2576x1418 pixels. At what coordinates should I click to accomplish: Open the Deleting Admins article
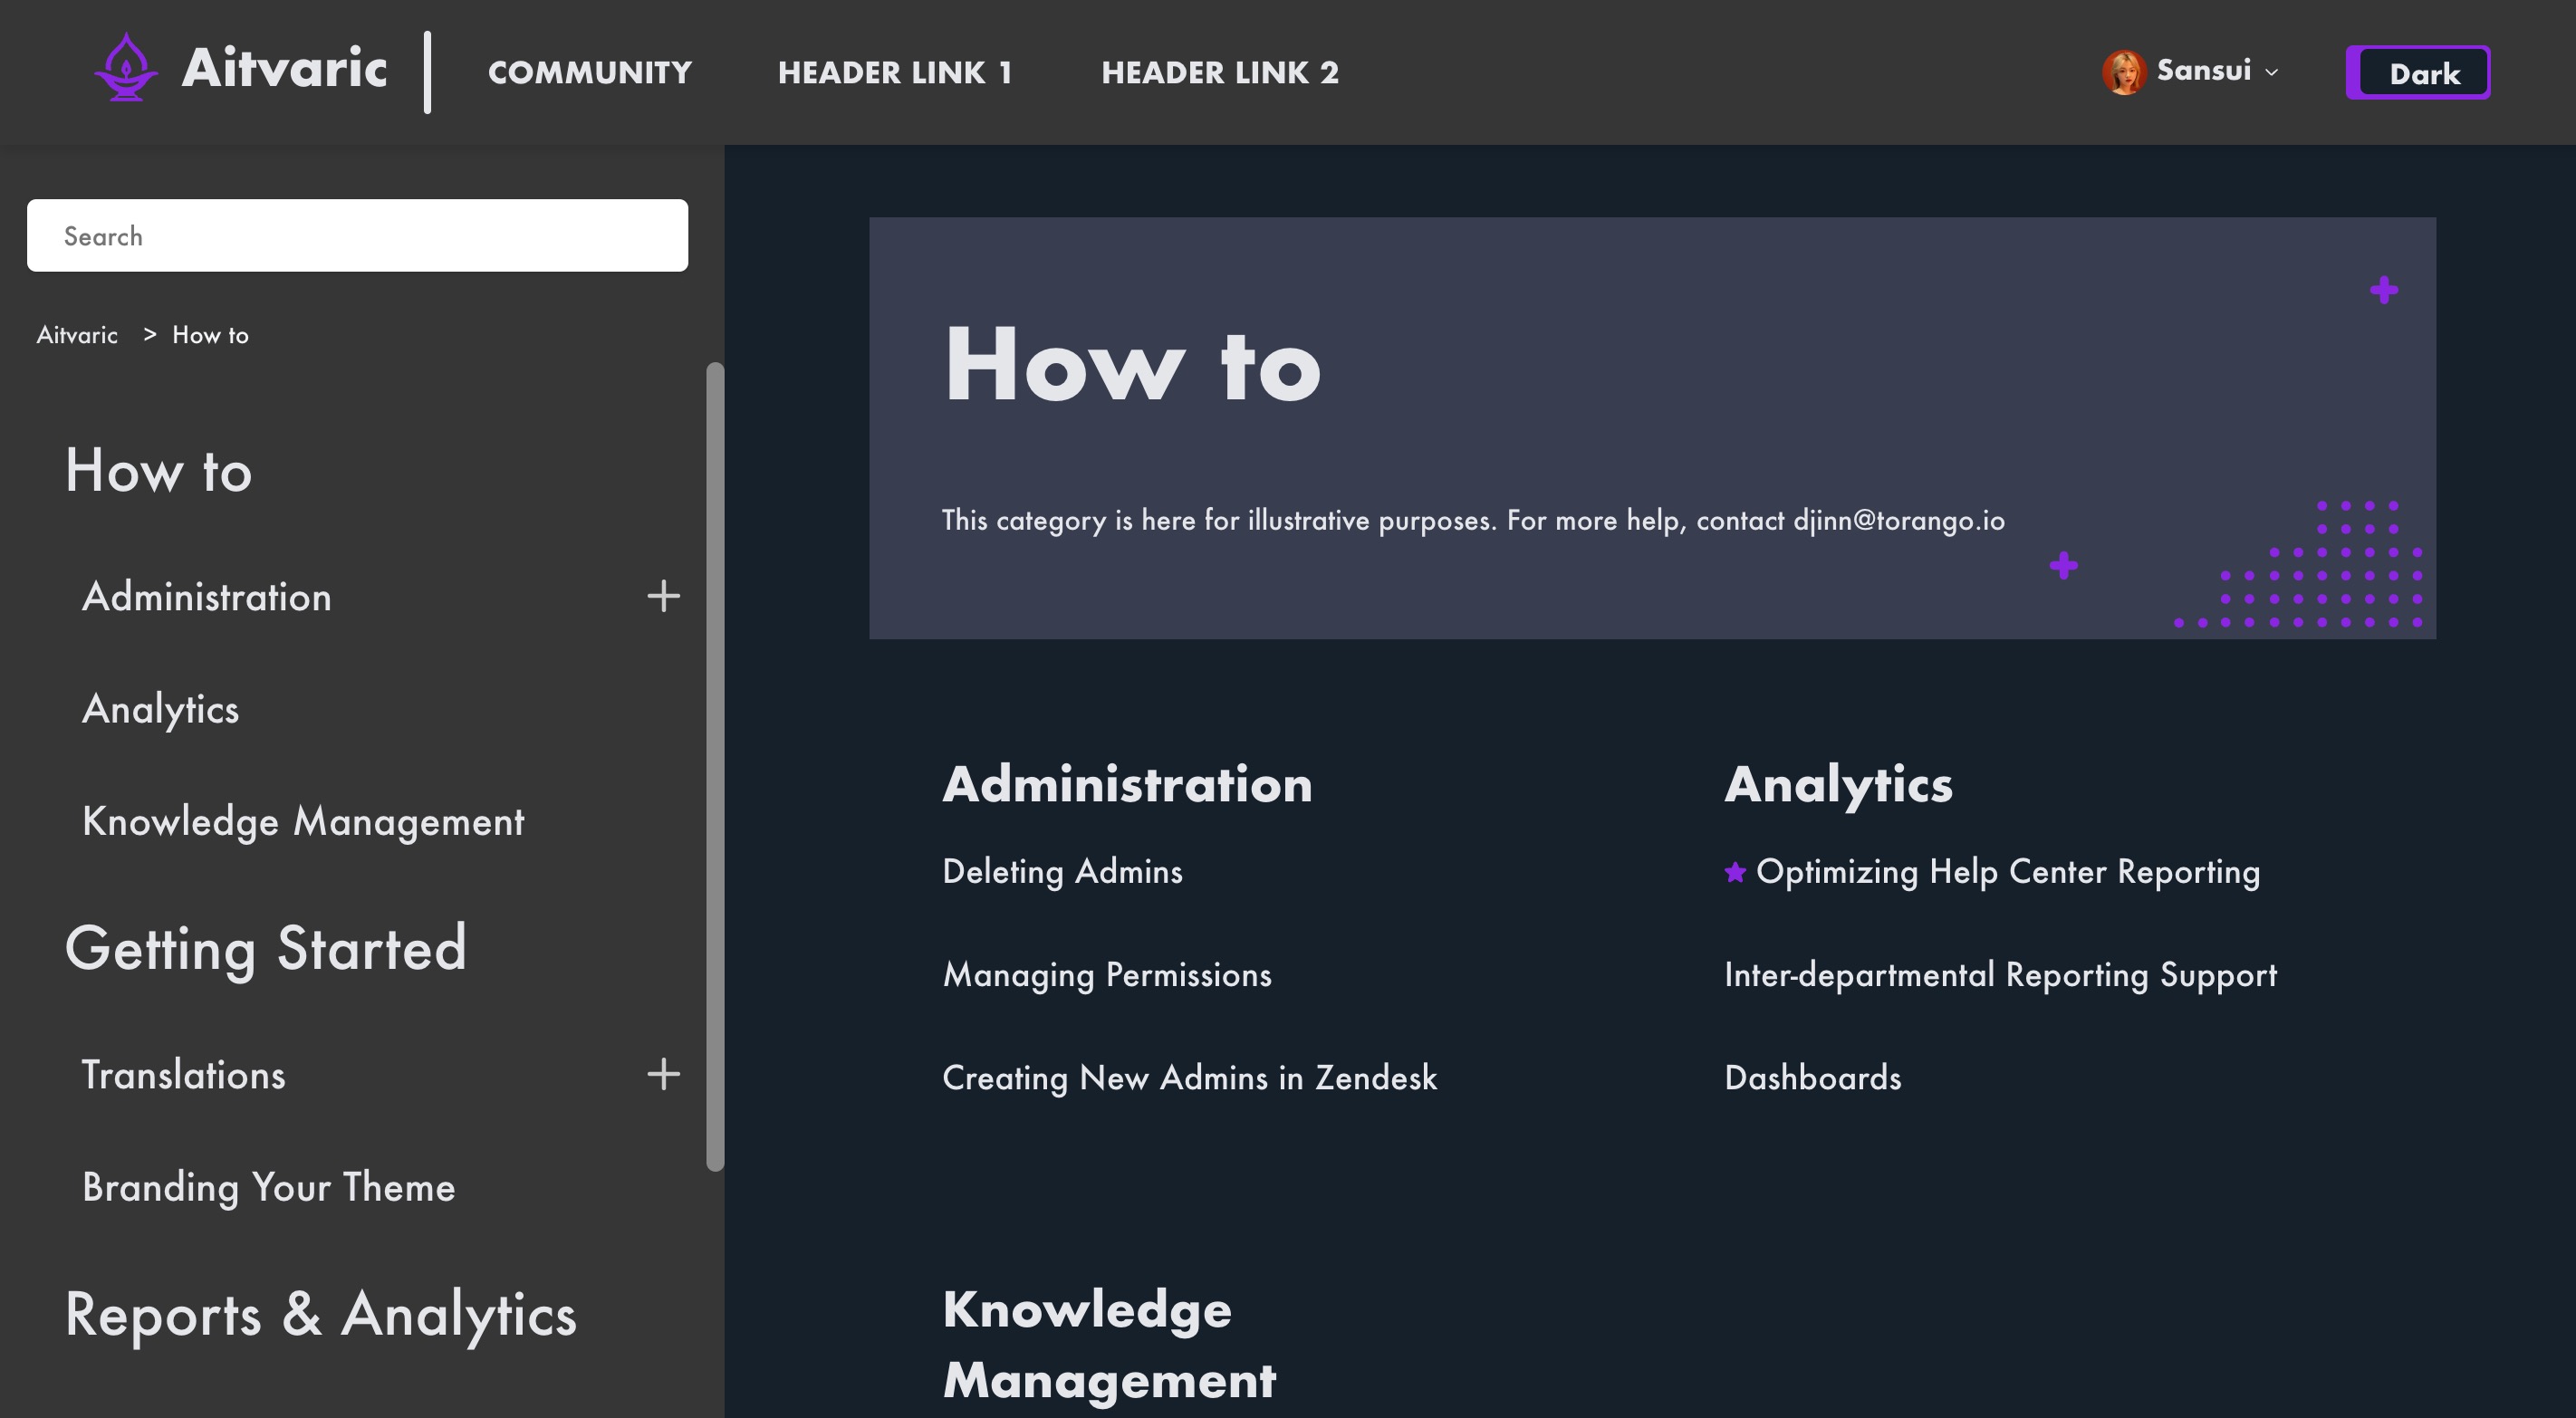pos(1062,872)
